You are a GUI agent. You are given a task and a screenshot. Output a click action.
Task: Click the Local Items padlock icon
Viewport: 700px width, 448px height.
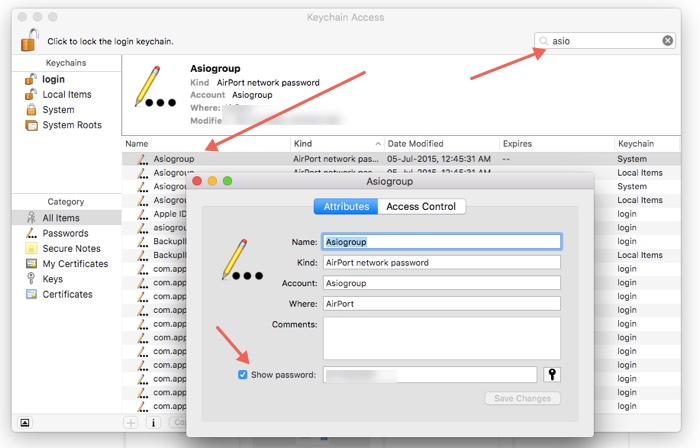click(x=31, y=94)
